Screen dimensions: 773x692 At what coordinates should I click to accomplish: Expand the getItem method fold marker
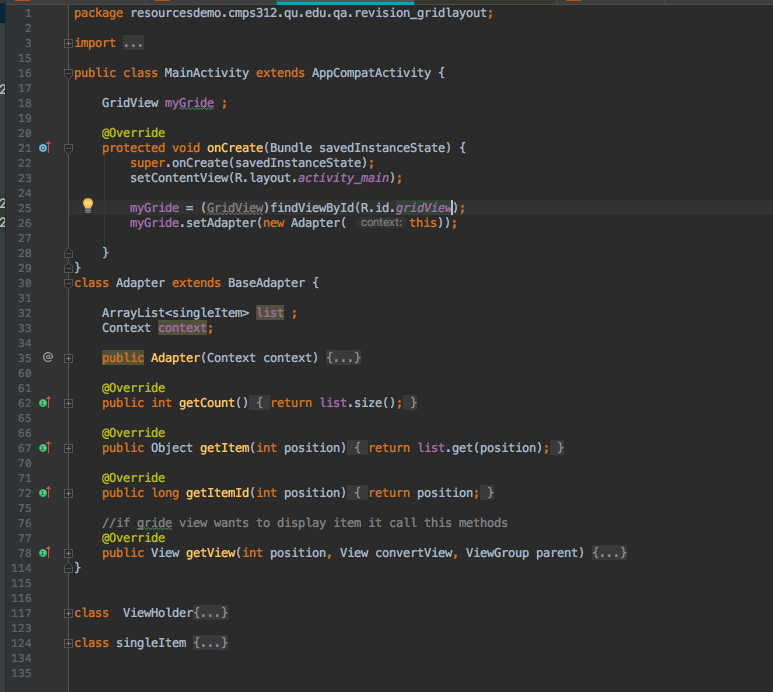(69, 449)
